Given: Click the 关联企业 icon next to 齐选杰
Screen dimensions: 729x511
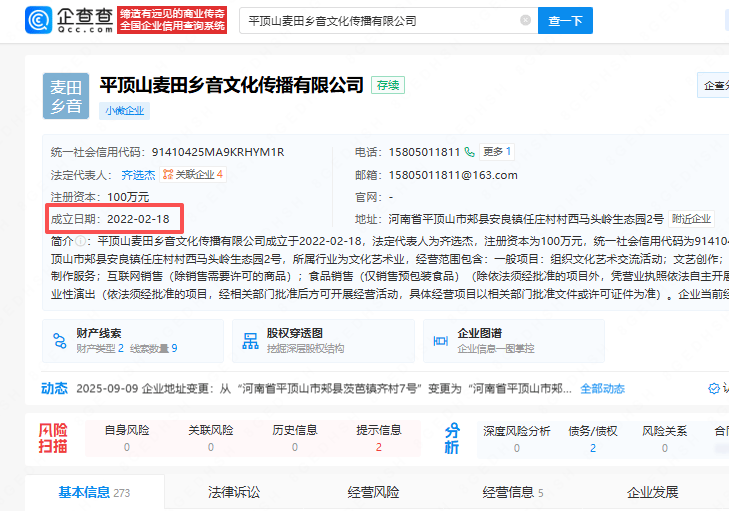Looking at the screenshot, I should [x=168, y=174].
